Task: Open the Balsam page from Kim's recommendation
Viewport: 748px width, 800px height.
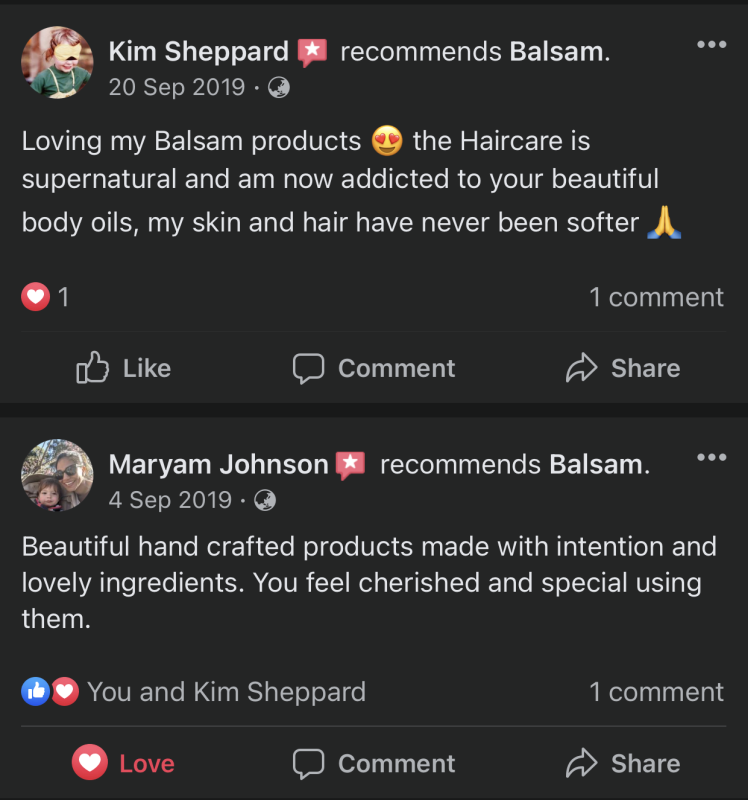Action: (557, 52)
